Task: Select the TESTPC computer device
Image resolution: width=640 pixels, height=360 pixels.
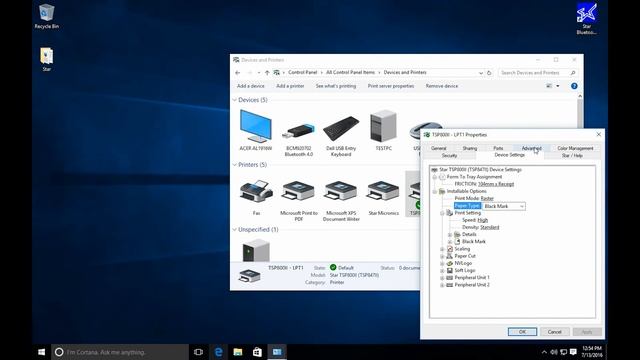Action: 383,130
